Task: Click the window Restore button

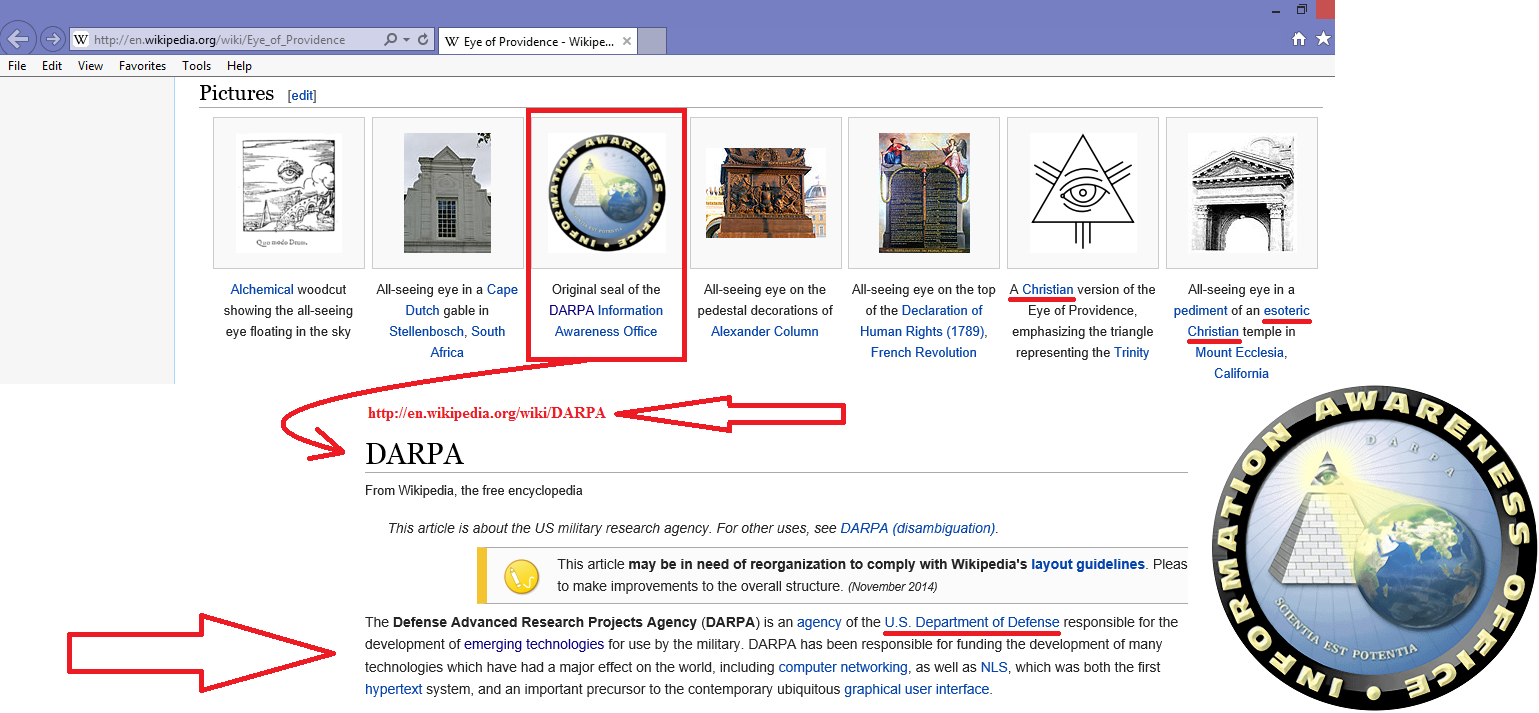Action: pos(1302,9)
